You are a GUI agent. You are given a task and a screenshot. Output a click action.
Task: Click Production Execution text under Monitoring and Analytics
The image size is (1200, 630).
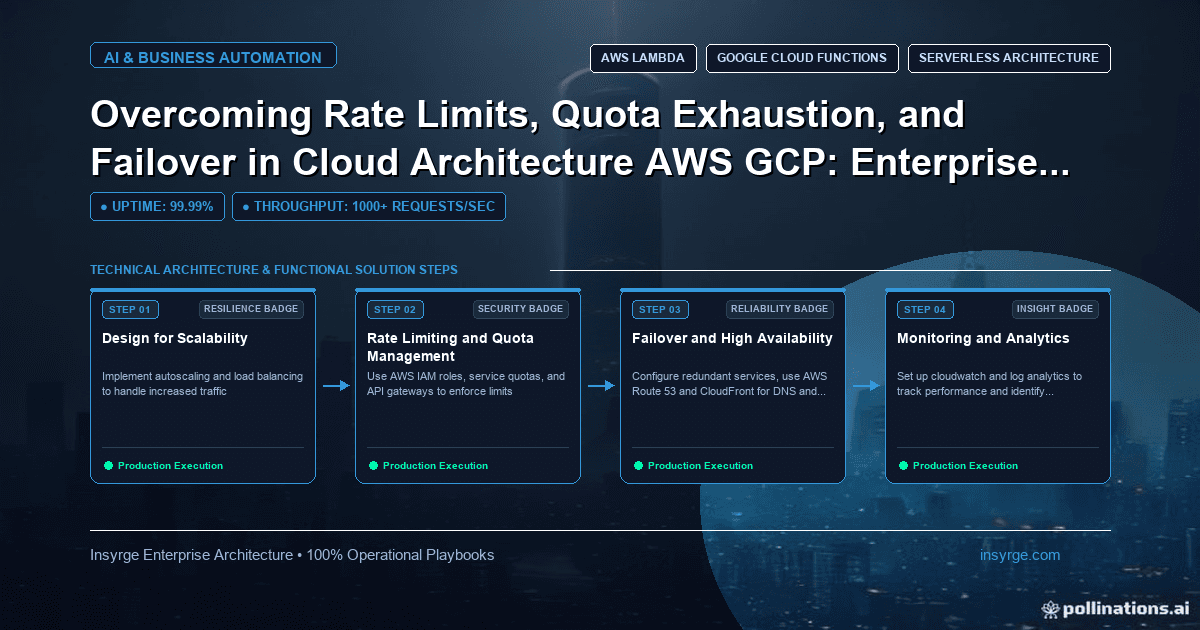[965, 466]
